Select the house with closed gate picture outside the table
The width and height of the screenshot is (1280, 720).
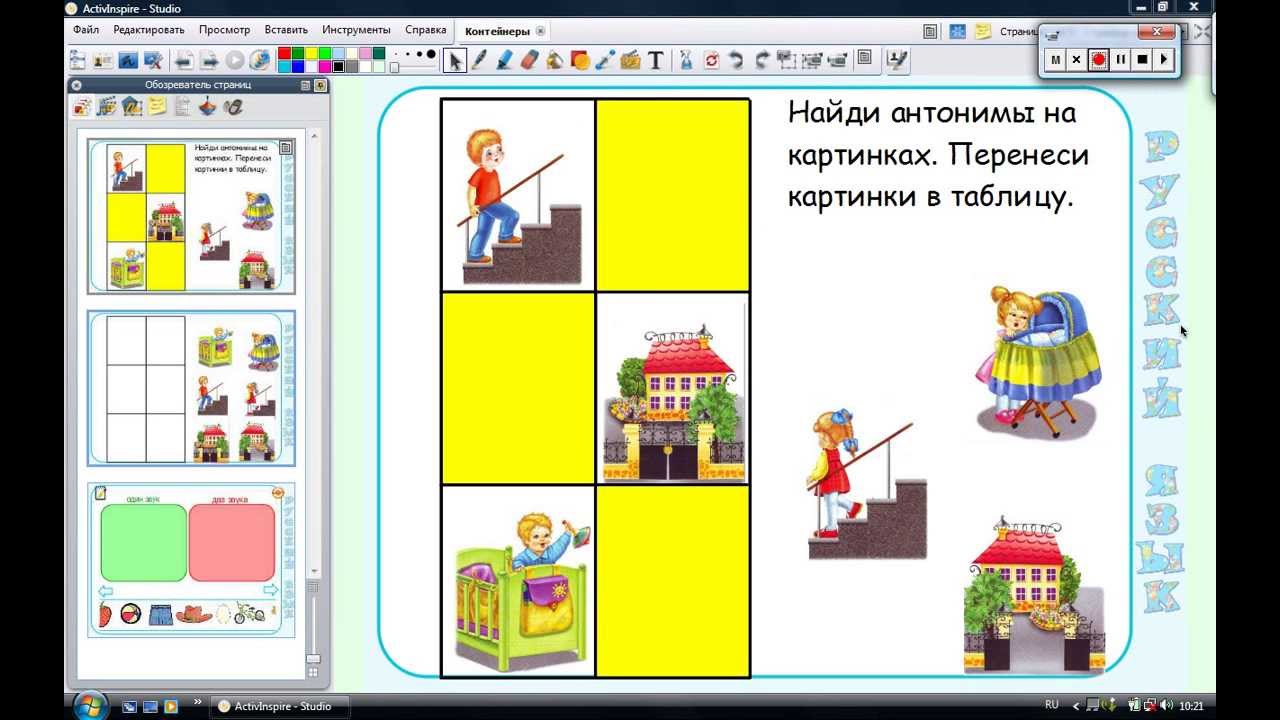coord(1035,596)
